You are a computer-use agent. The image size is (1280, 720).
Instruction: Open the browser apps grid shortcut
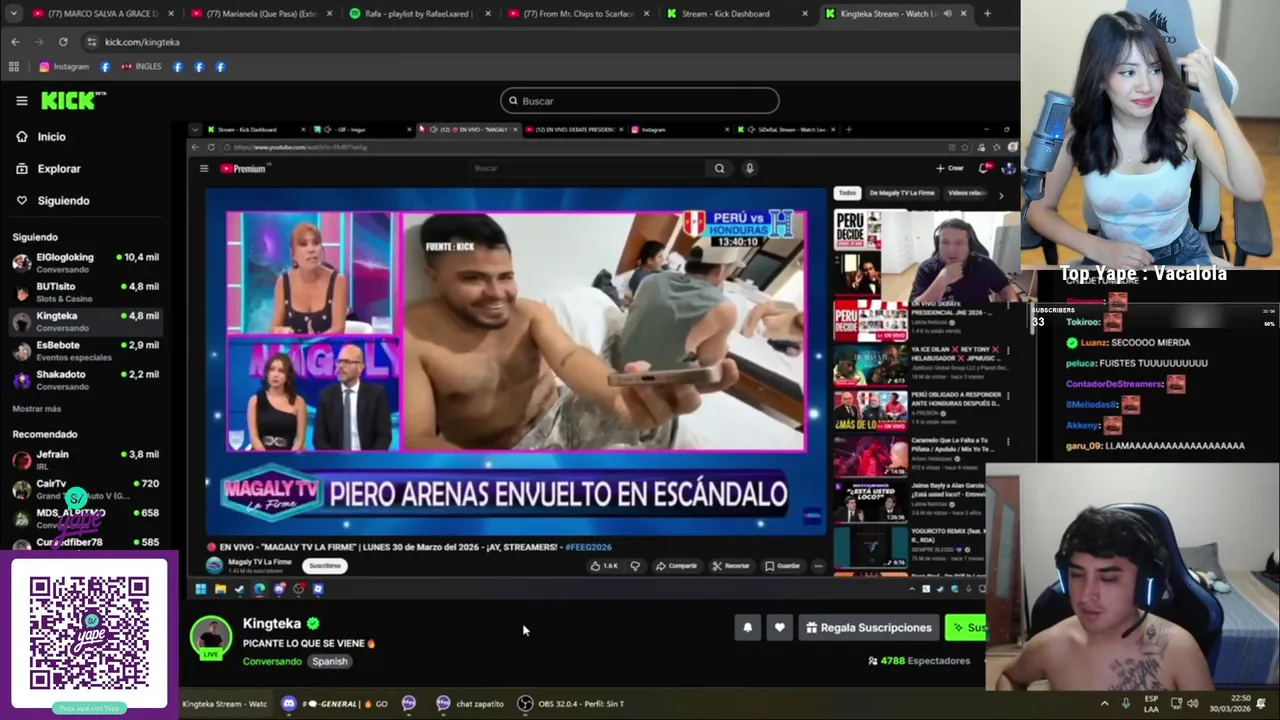(x=14, y=67)
